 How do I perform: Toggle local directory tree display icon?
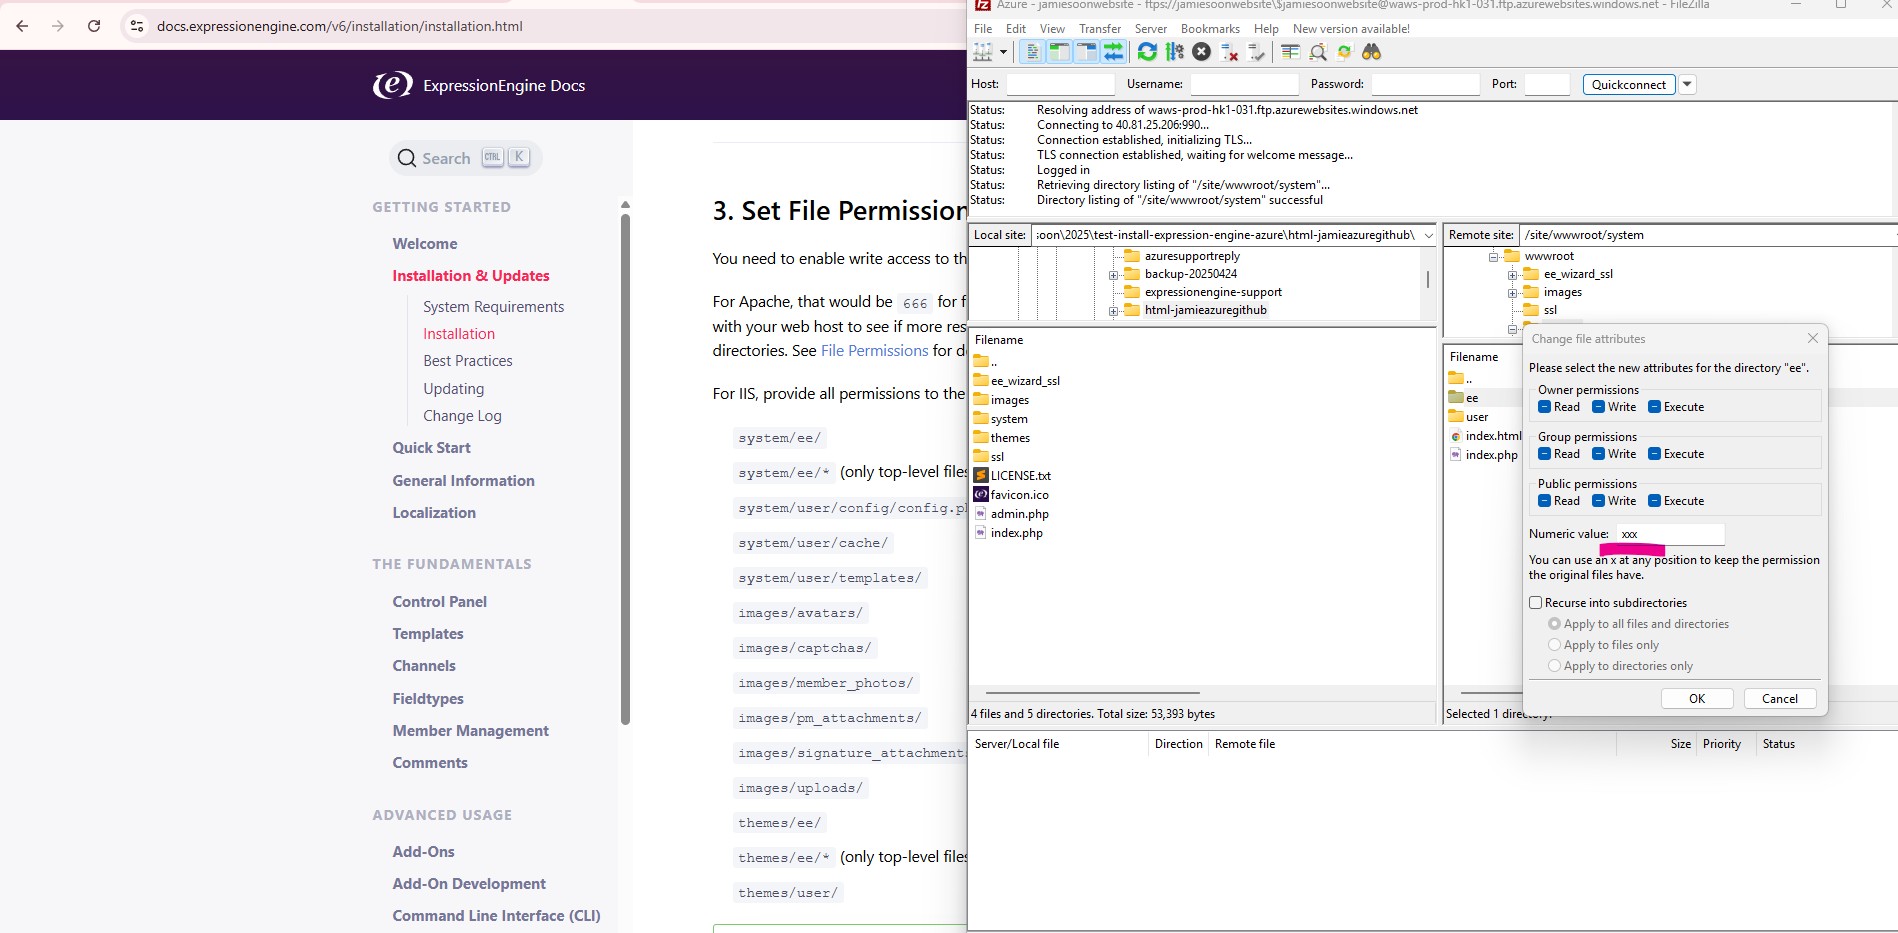1059,52
